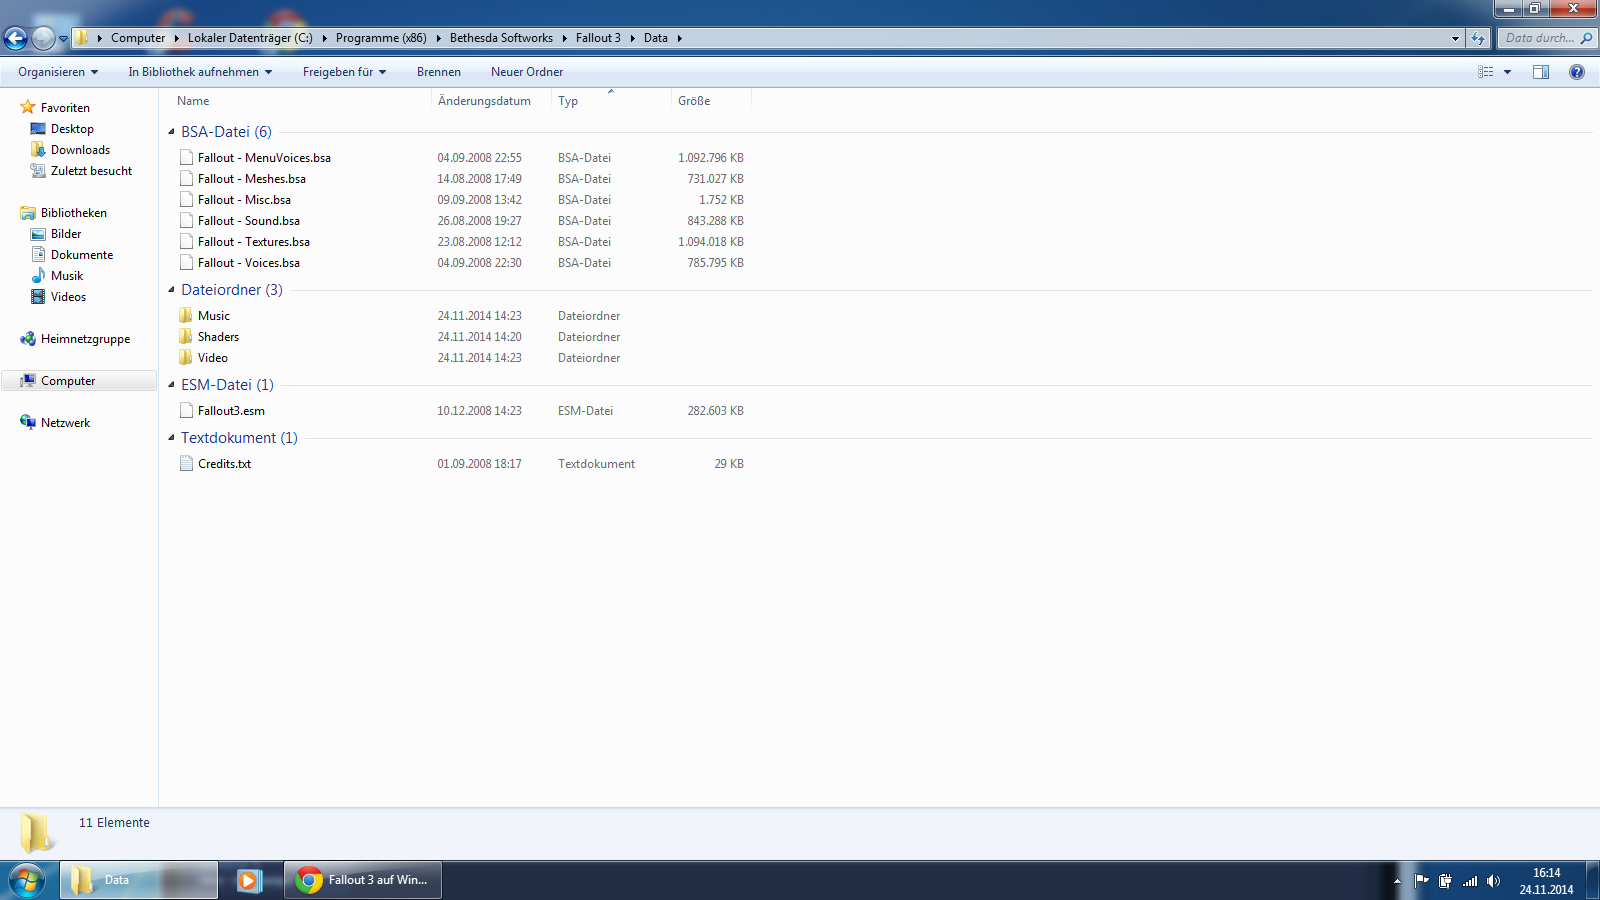Click the search box 'Data durch...'
The width and height of the screenshot is (1600, 900).
[x=1539, y=38]
